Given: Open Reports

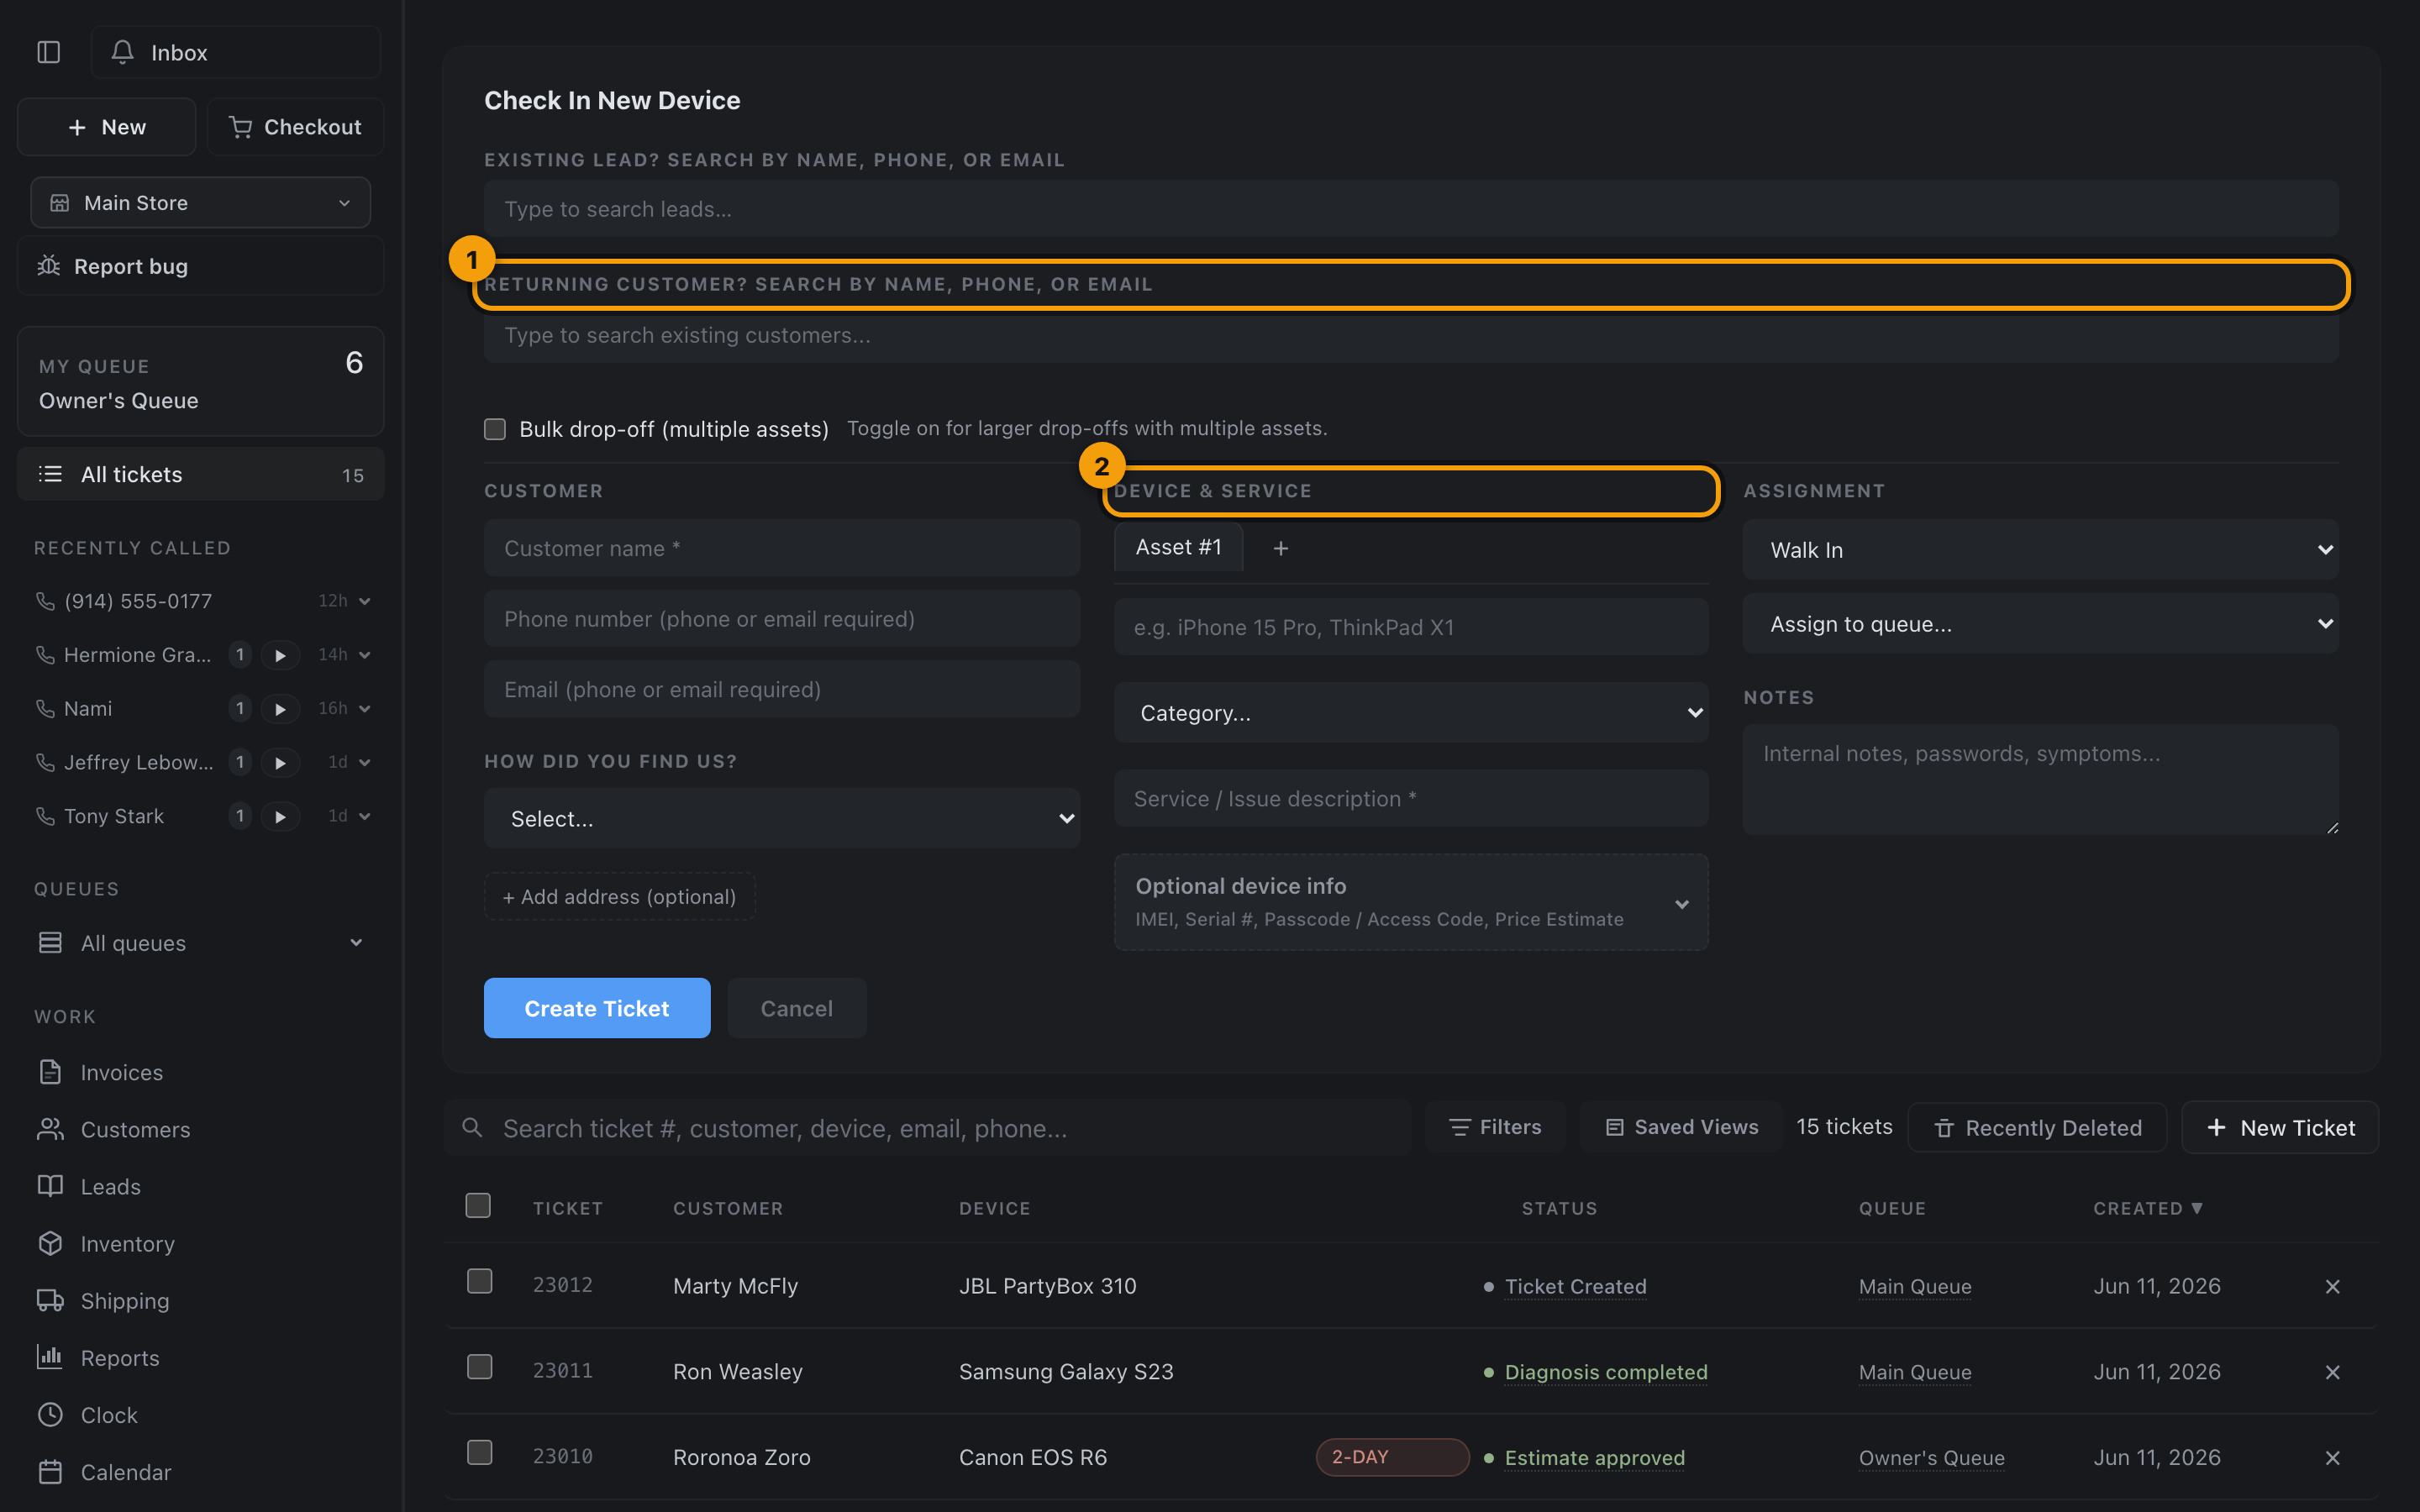Looking at the screenshot, I should [98, 1357].
